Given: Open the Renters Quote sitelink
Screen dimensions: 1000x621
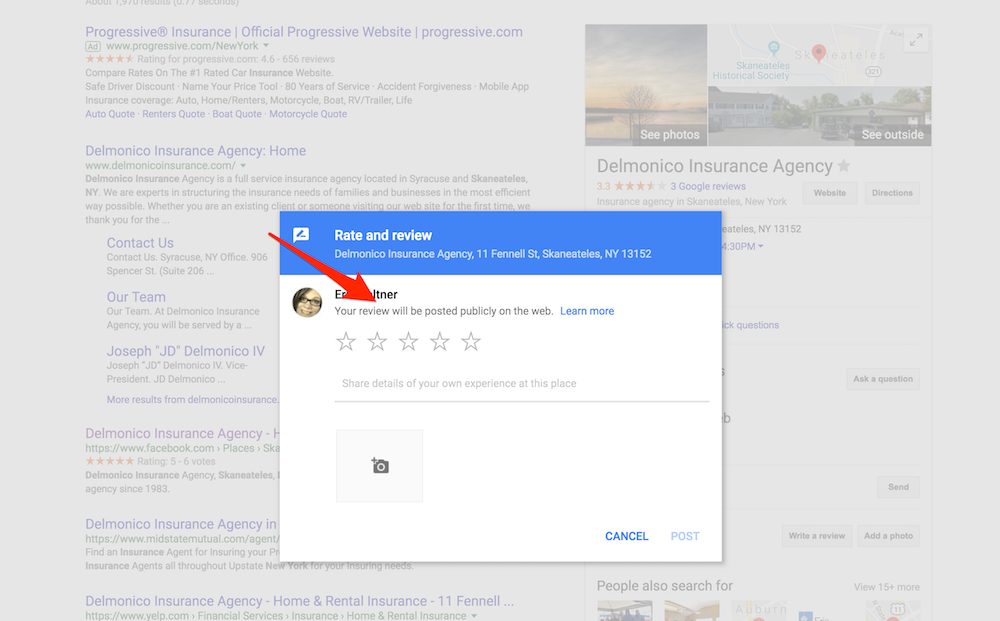Looking at the screenshot, I should [x=173, y=114].
